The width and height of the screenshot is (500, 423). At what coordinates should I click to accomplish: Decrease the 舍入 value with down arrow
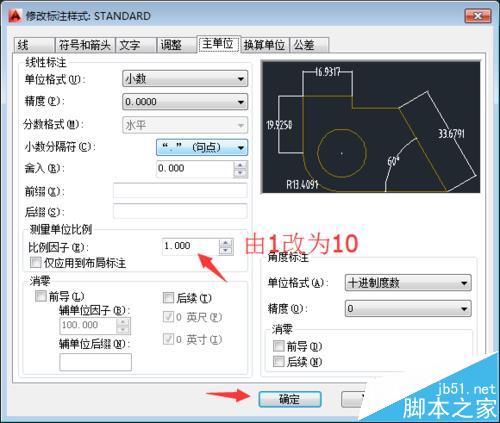click(x=240, y=173)
